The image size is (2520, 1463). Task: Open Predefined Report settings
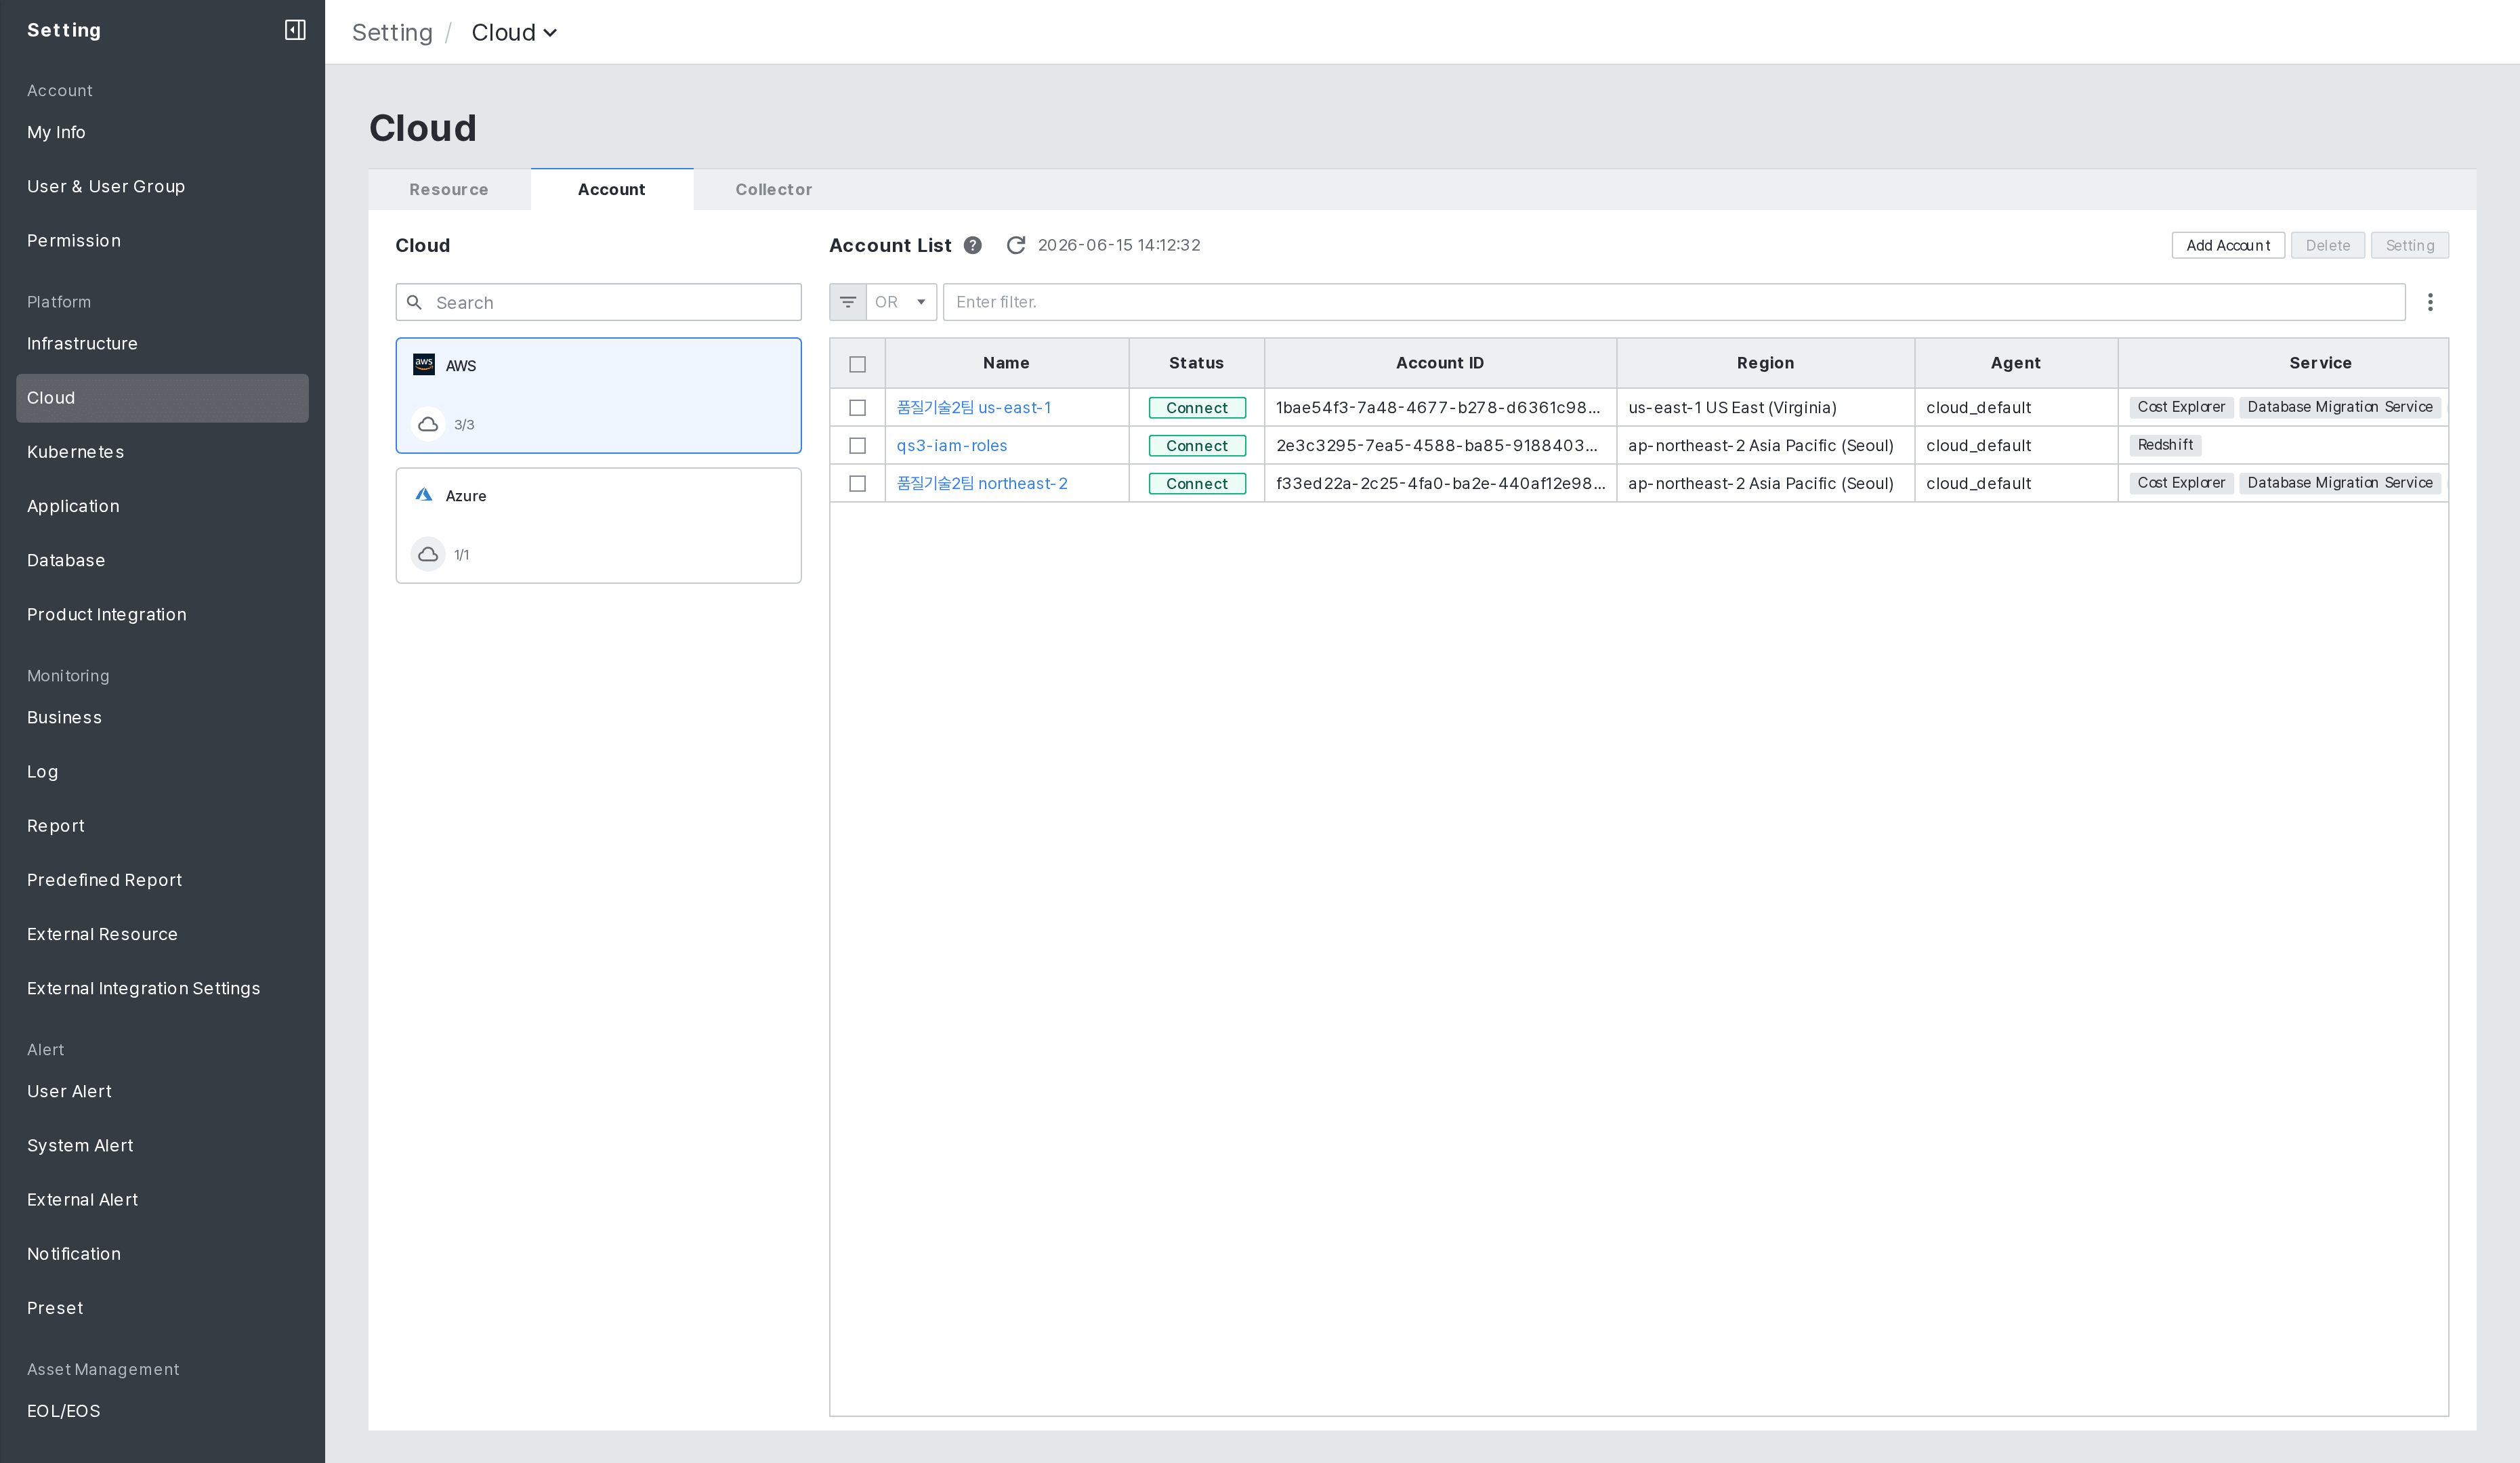pos(162,879)
